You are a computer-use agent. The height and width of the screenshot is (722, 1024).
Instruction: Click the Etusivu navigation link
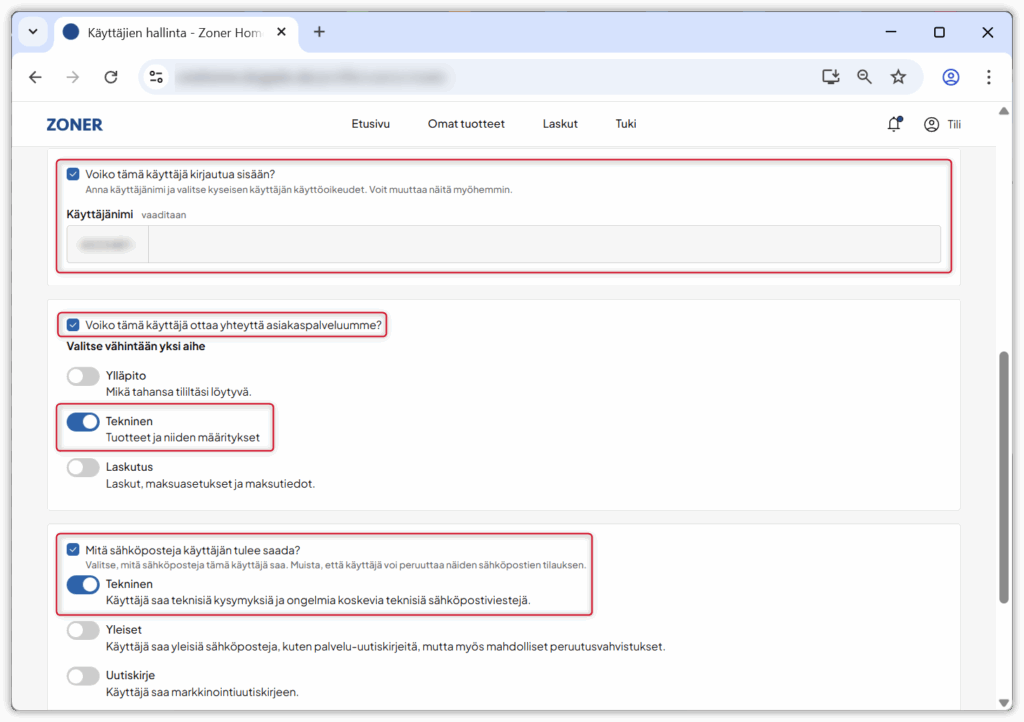(370, 124)
